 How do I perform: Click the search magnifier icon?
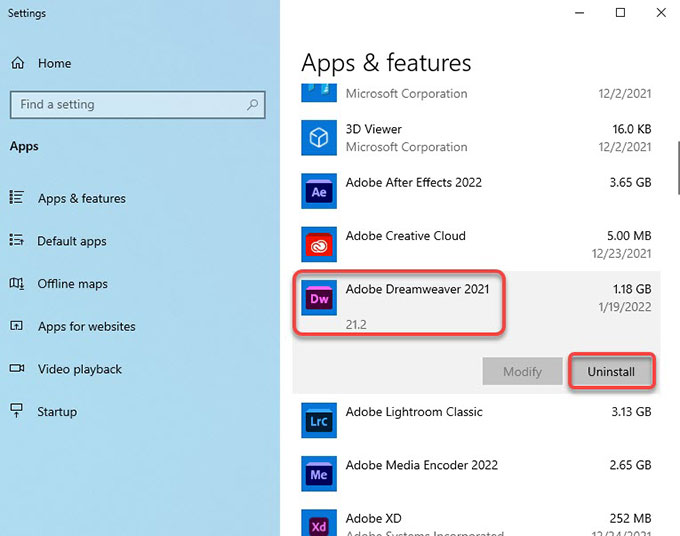click(x=253, y=104)
